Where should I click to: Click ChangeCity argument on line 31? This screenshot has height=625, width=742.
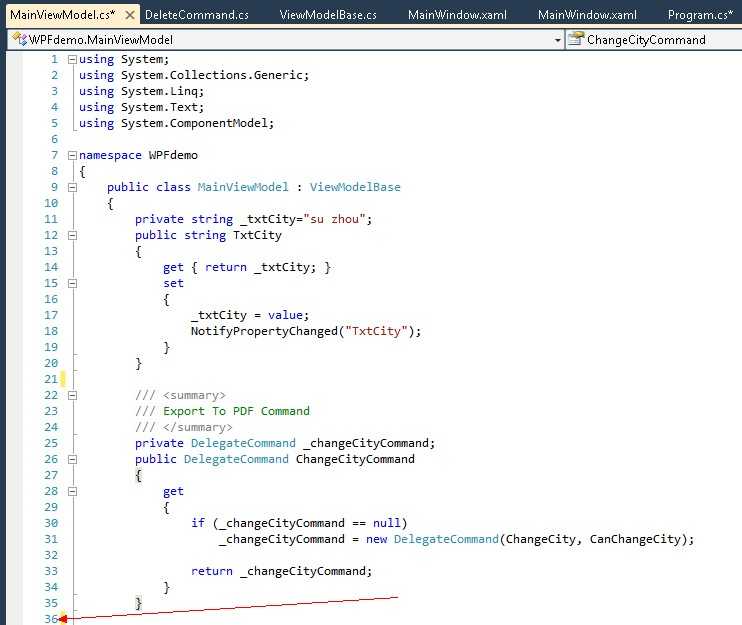click(x=541, y=539)
